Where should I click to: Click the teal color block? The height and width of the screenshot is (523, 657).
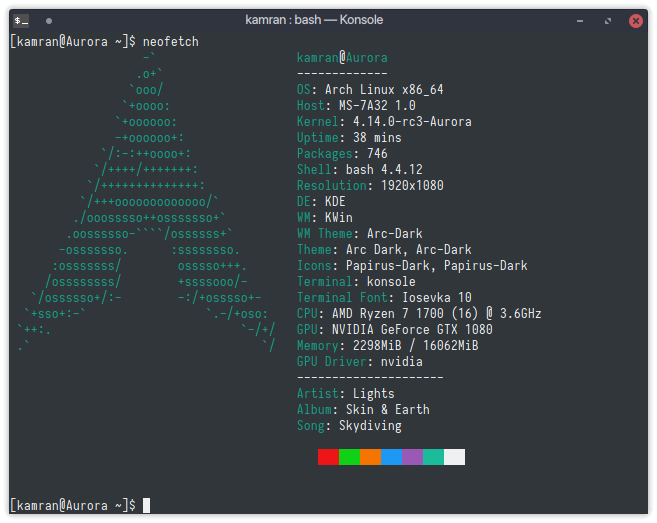coord(434,457)
